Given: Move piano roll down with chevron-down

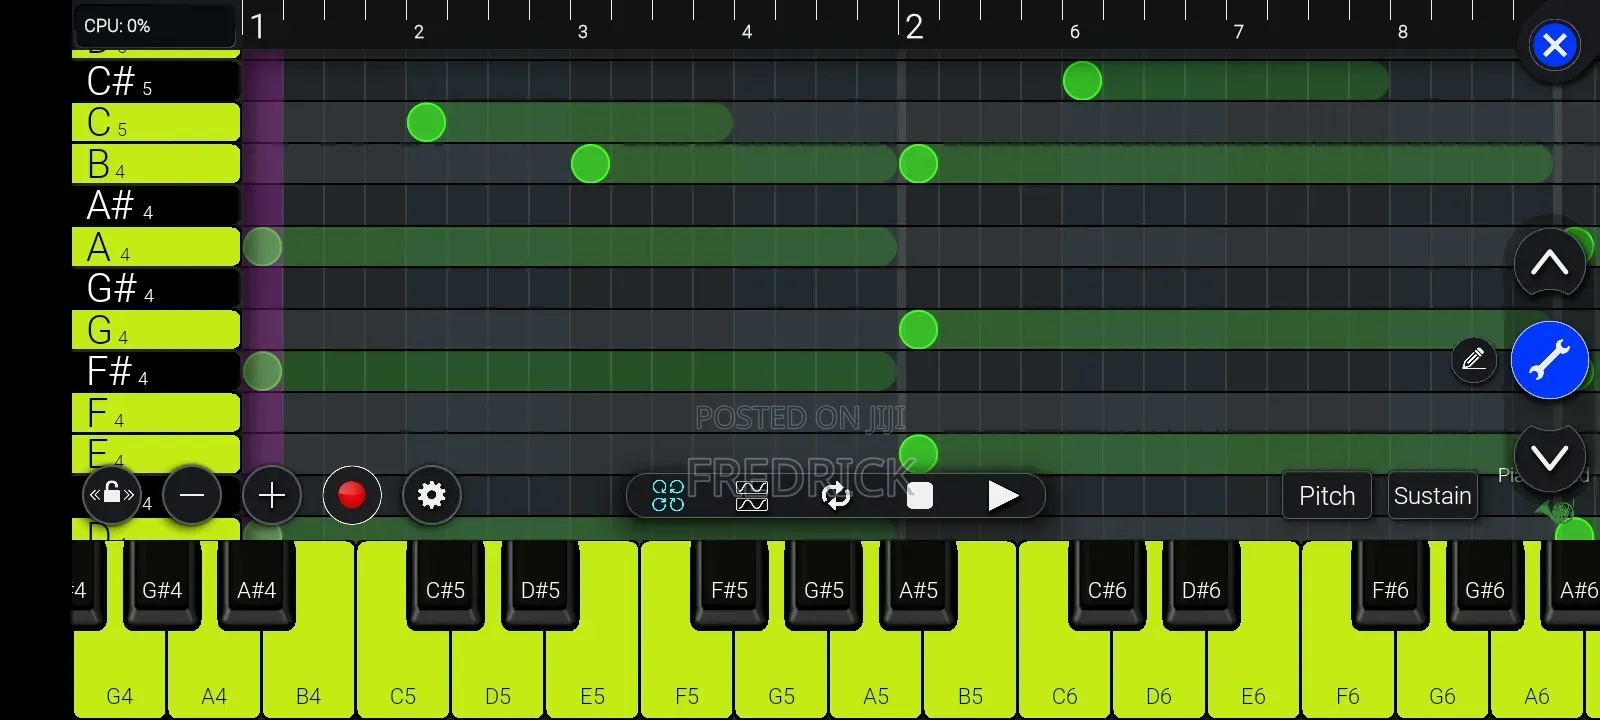Looking at the screenshot, I should [x=1550, y=458].
